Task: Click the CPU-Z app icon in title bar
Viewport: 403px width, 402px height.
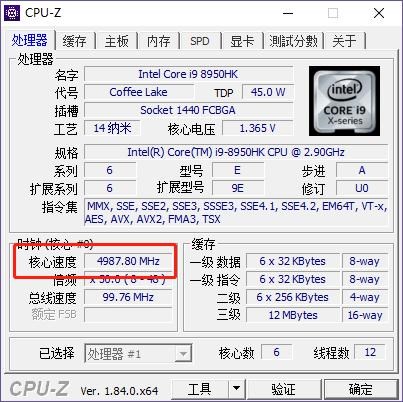Action: coord(12,13)
